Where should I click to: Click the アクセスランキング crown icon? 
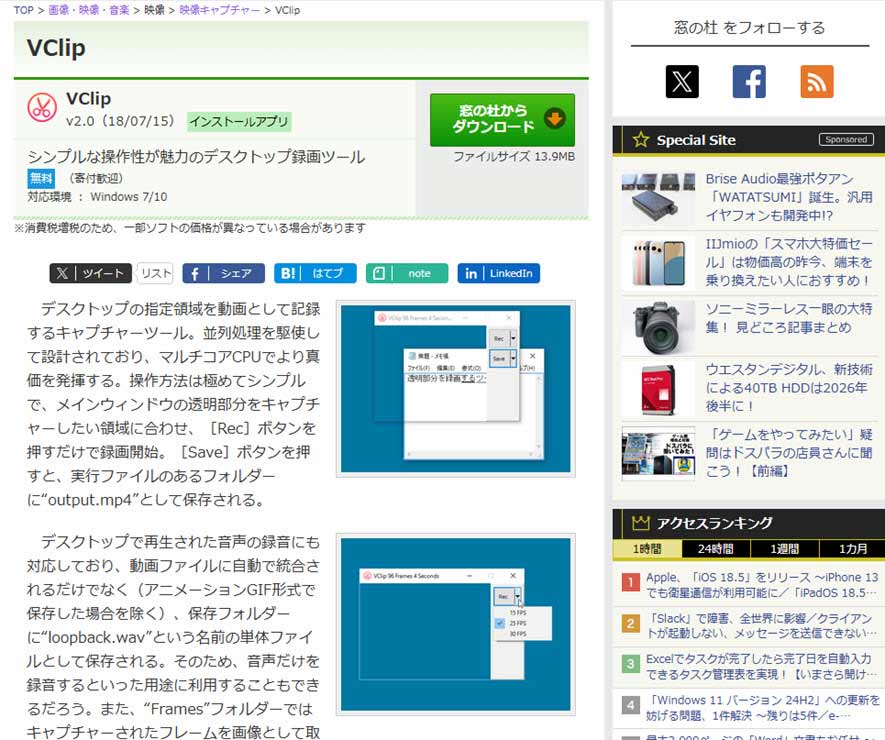[641, 523]
